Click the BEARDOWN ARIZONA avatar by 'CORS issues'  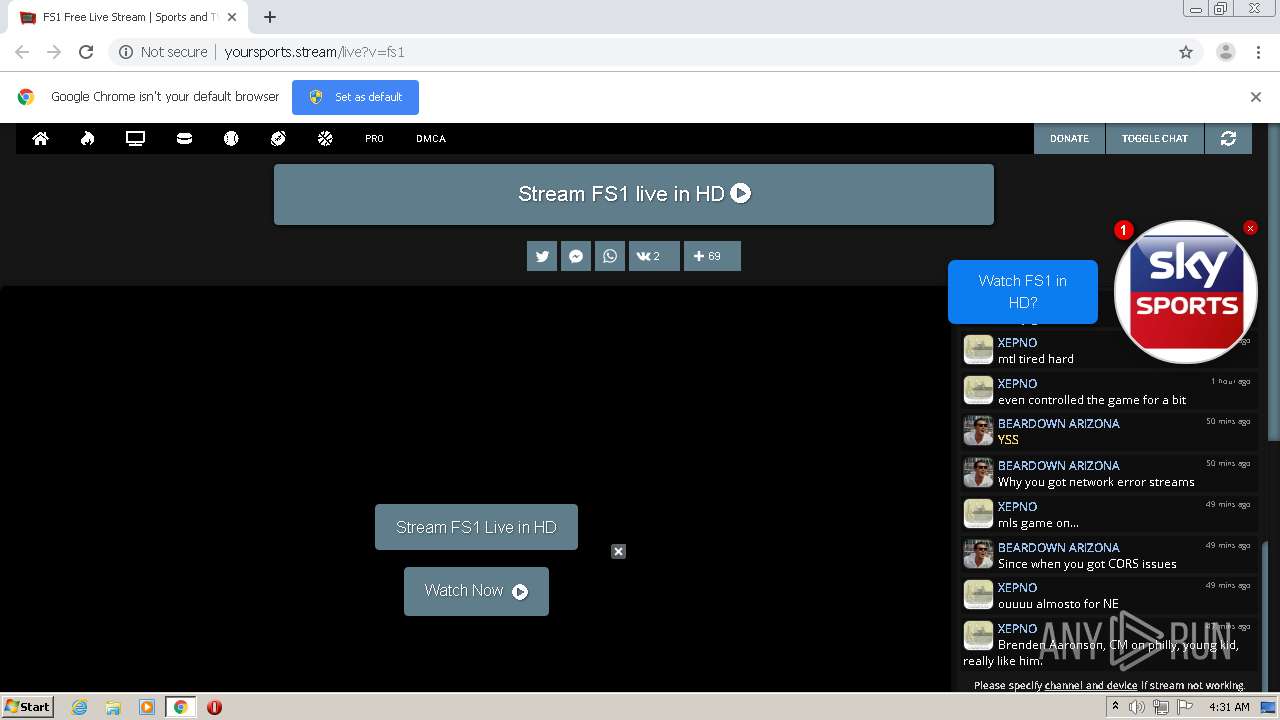pyautogui.click(x=978, y=554)
